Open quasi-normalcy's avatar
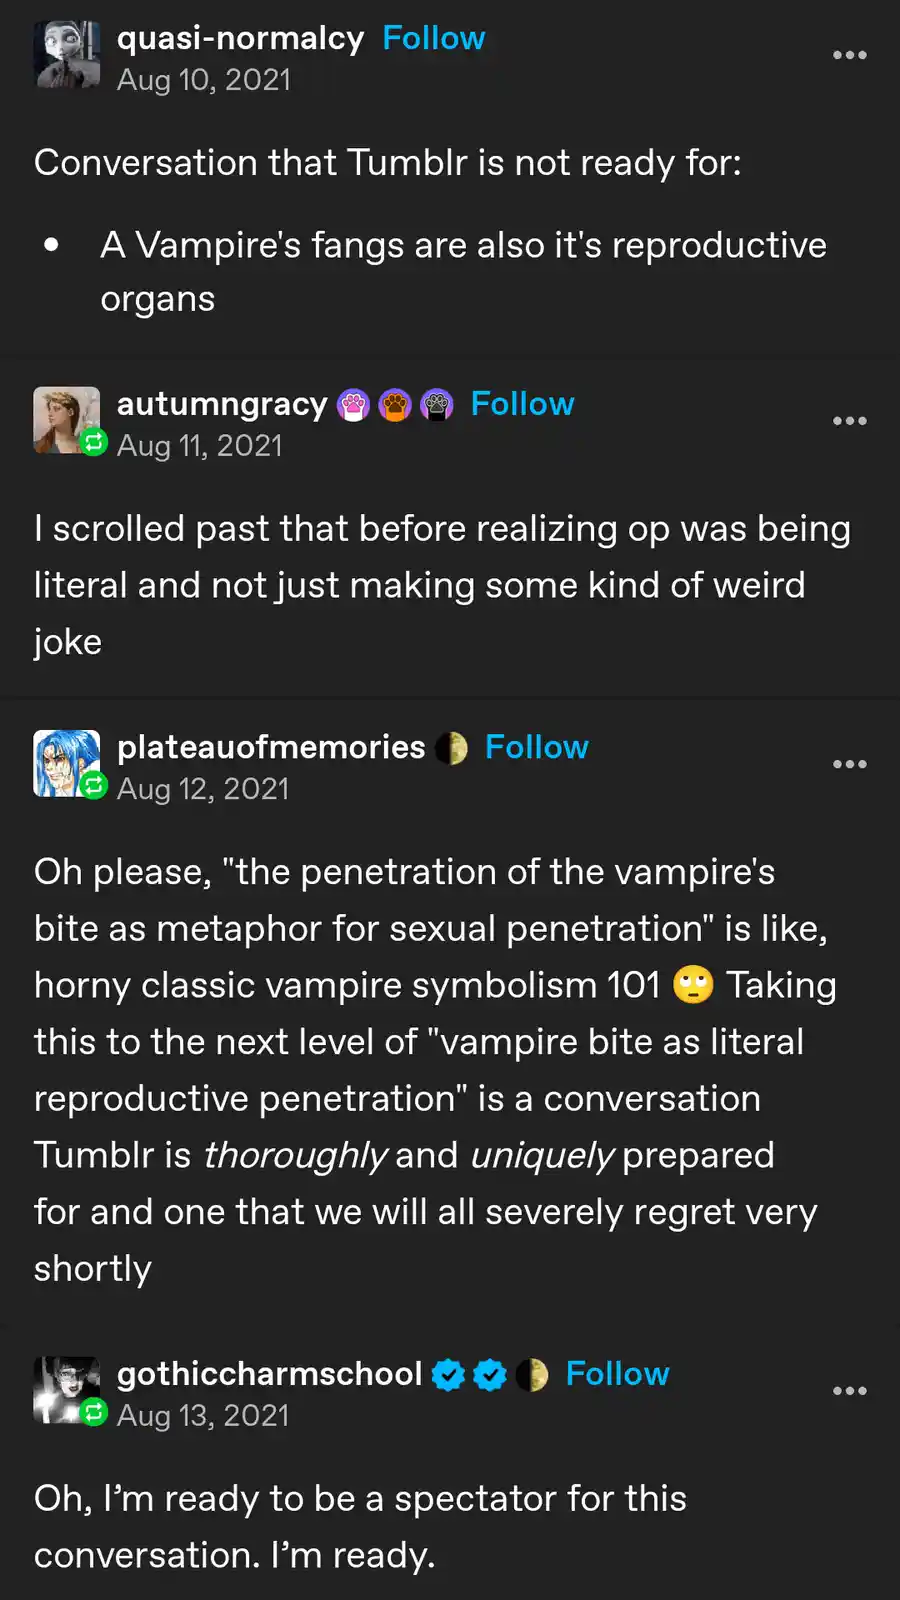 [67, 55]
